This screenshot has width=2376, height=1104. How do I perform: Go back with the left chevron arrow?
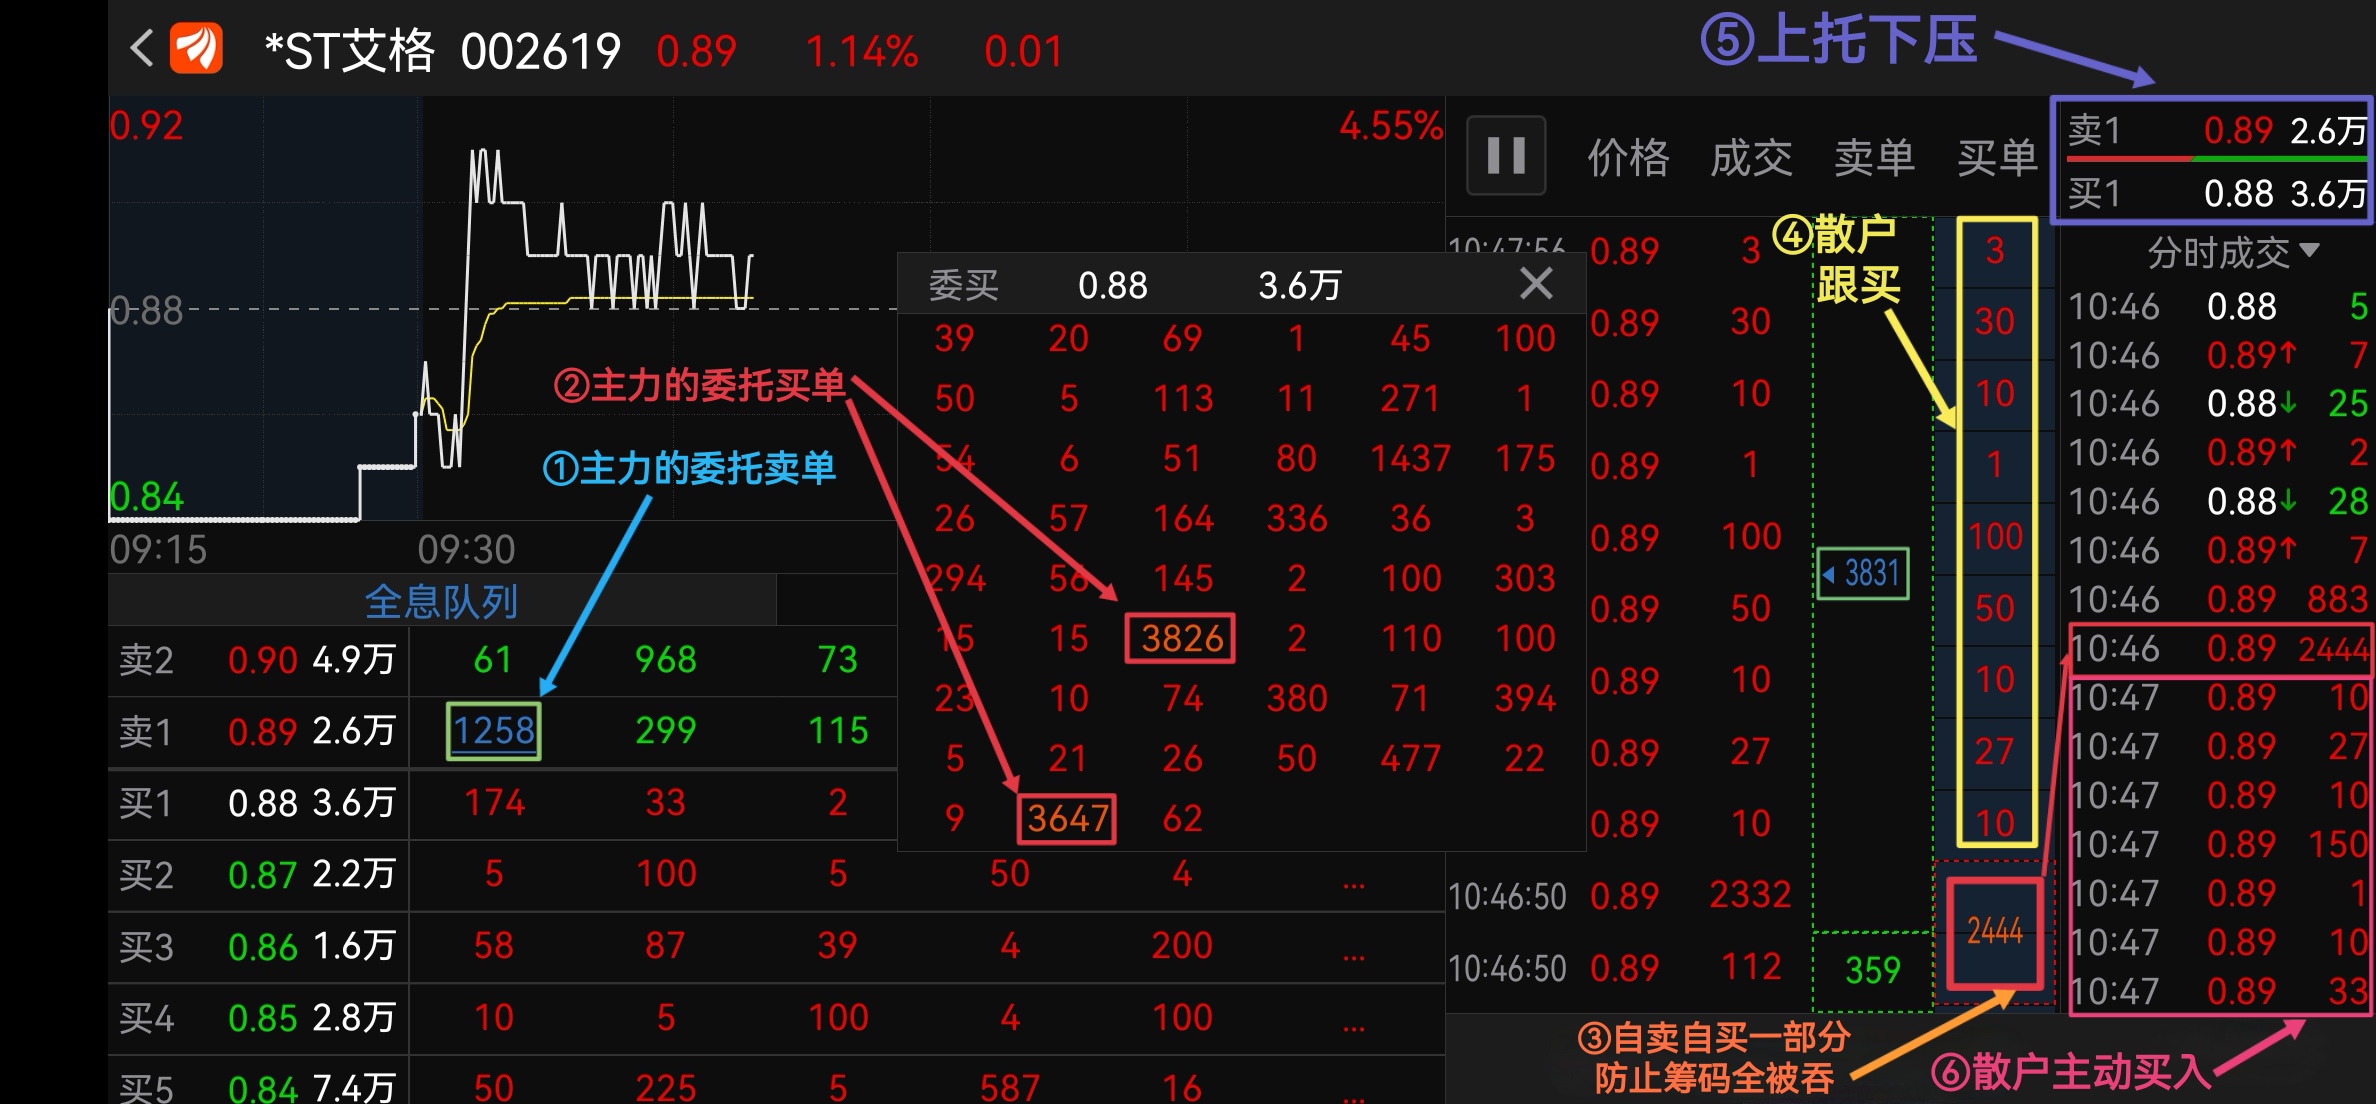coord(142,48)
